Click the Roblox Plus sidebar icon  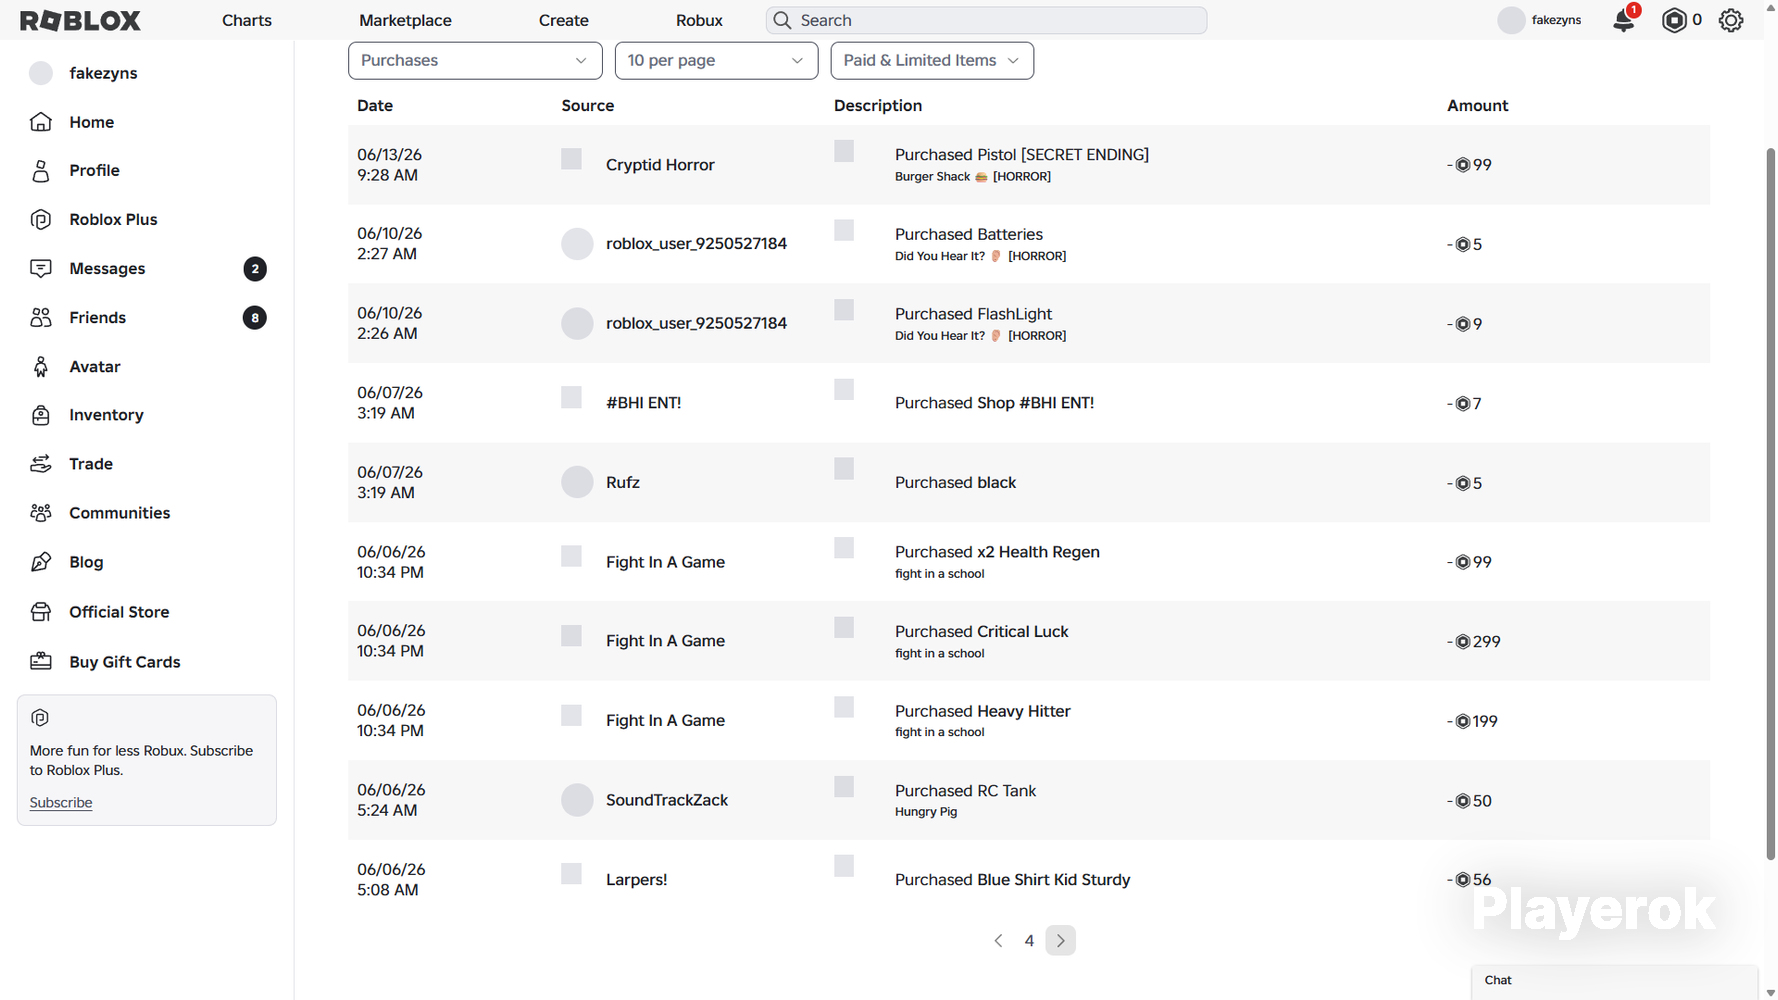[x=41, y=220]
